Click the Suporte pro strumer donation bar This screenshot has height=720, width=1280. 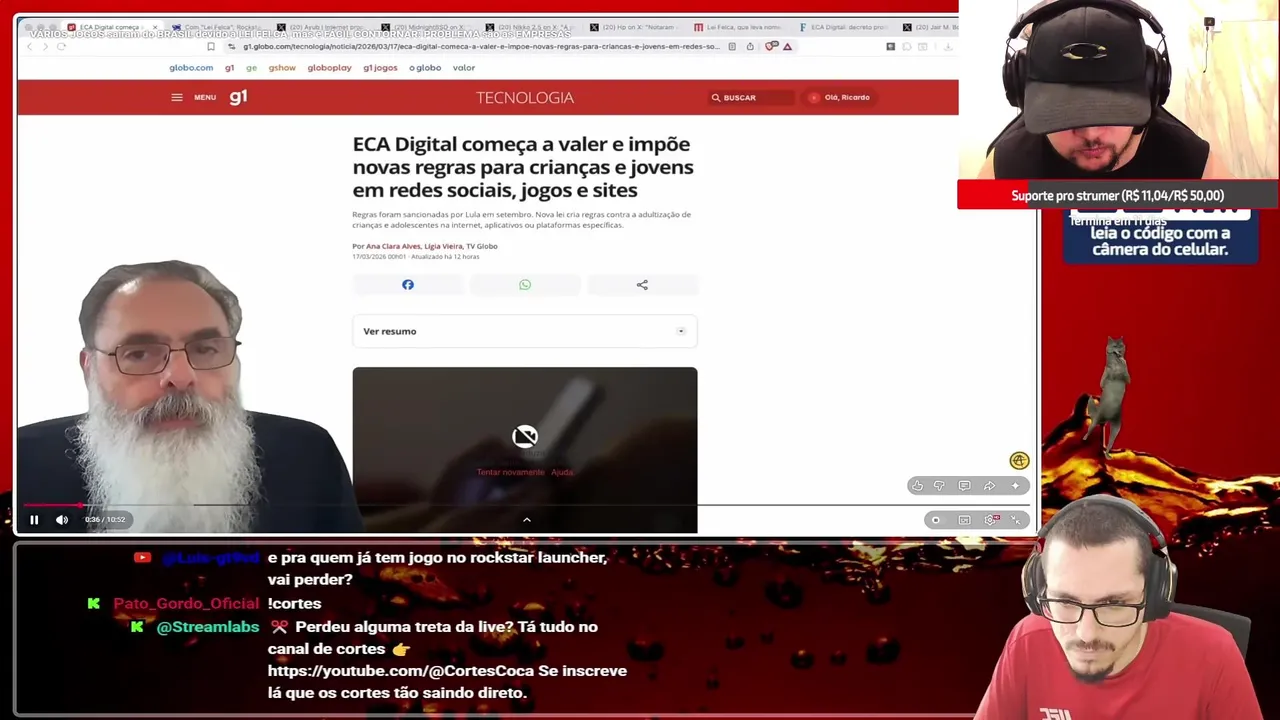click(1118, 195)
